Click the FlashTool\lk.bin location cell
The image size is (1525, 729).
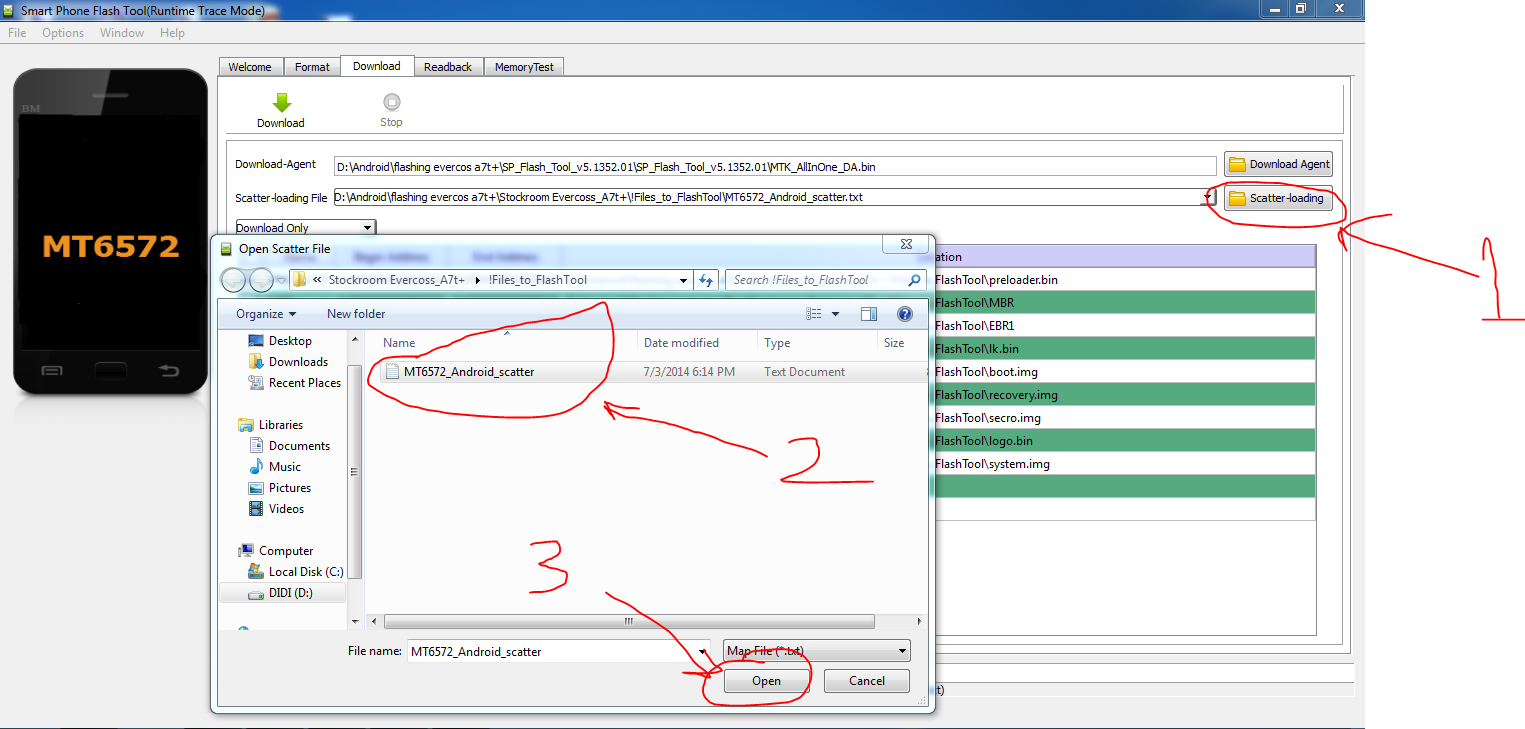(x=1123, y=349)
